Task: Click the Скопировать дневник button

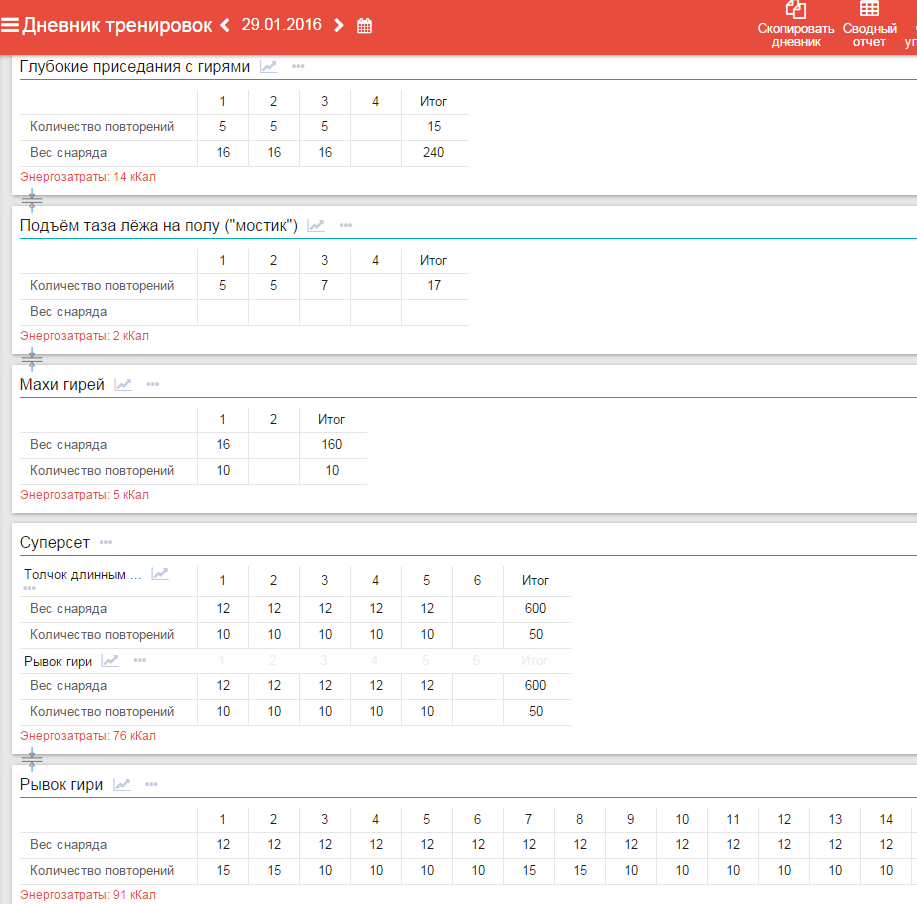Action: [796, 24]
